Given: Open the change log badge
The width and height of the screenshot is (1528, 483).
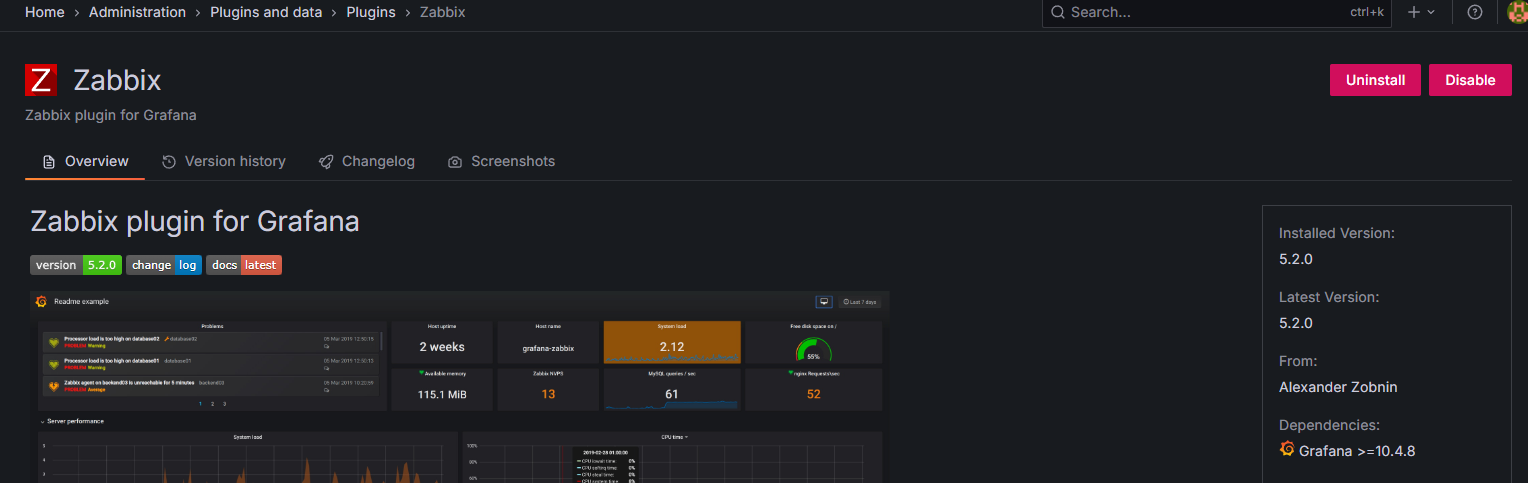Looking at the screenshot, I should pyautogui.click(x=164, y=265).
